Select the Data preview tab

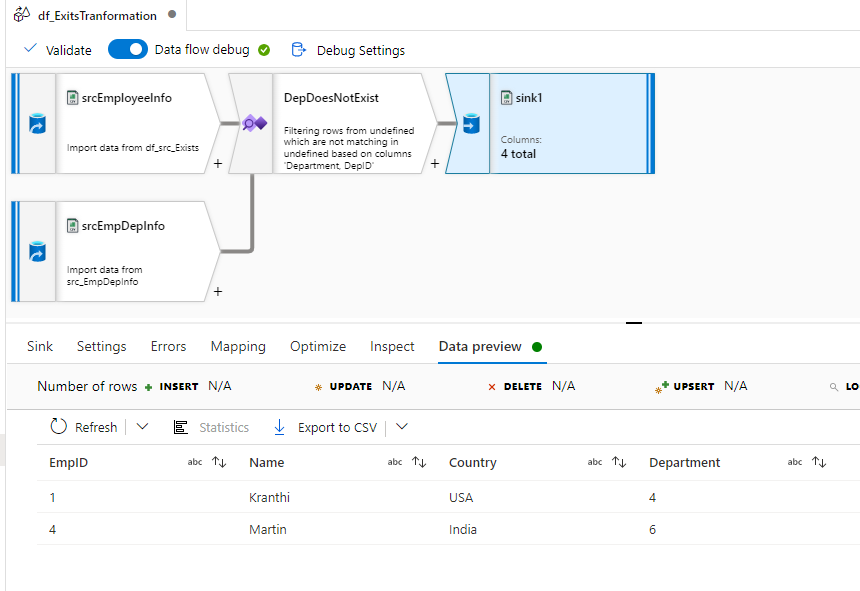[480, 346]
